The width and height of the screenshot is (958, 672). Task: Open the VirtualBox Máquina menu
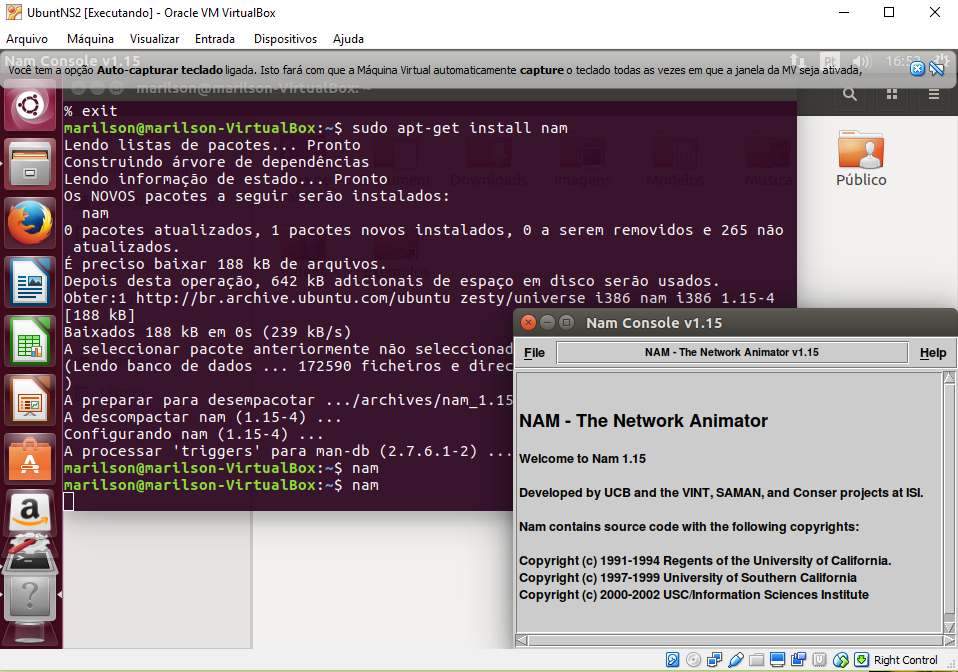(x=90, y=38)
